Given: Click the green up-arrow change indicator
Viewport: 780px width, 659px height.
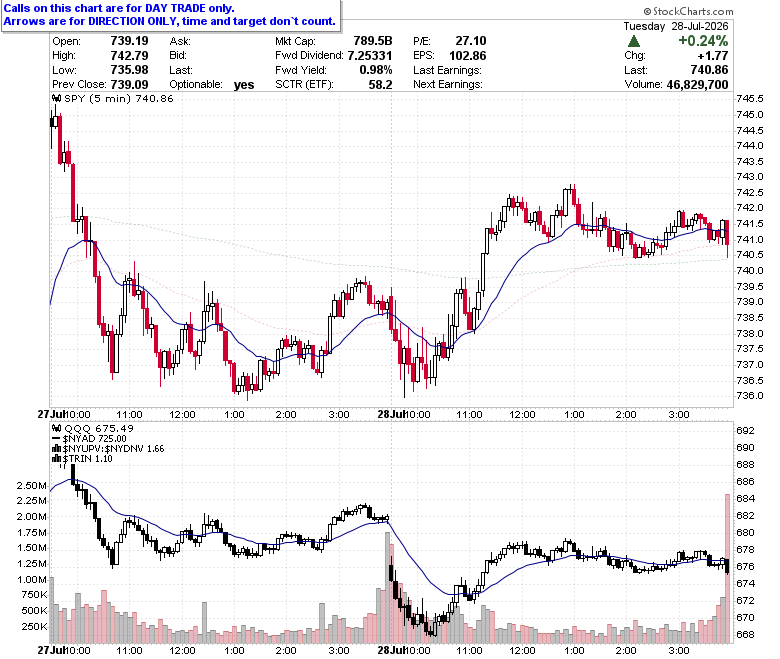Looking at the screenshot, I should pyautogui.click(x=634, y=41).
